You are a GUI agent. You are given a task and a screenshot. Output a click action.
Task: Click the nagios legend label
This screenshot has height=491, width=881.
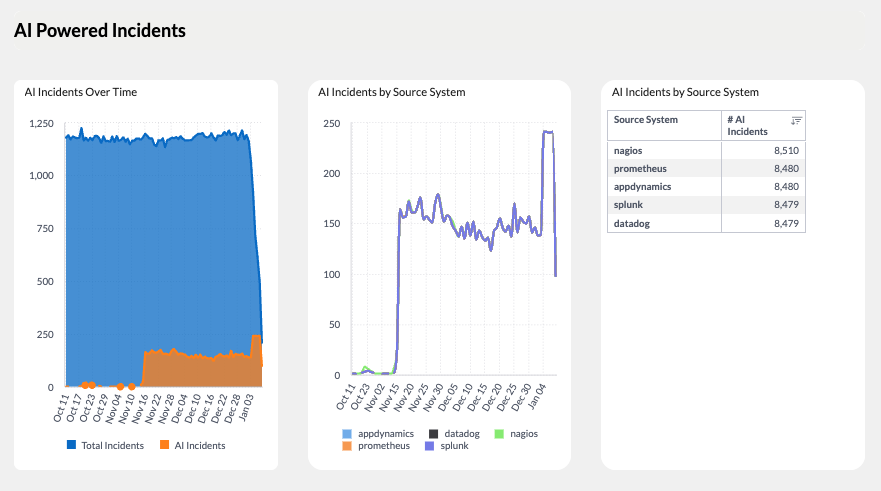pos(524,434)
